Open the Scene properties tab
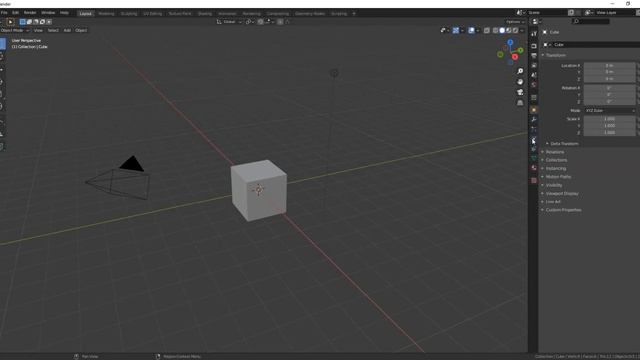Viewport: 640px width, 360px height. point(534,76)
